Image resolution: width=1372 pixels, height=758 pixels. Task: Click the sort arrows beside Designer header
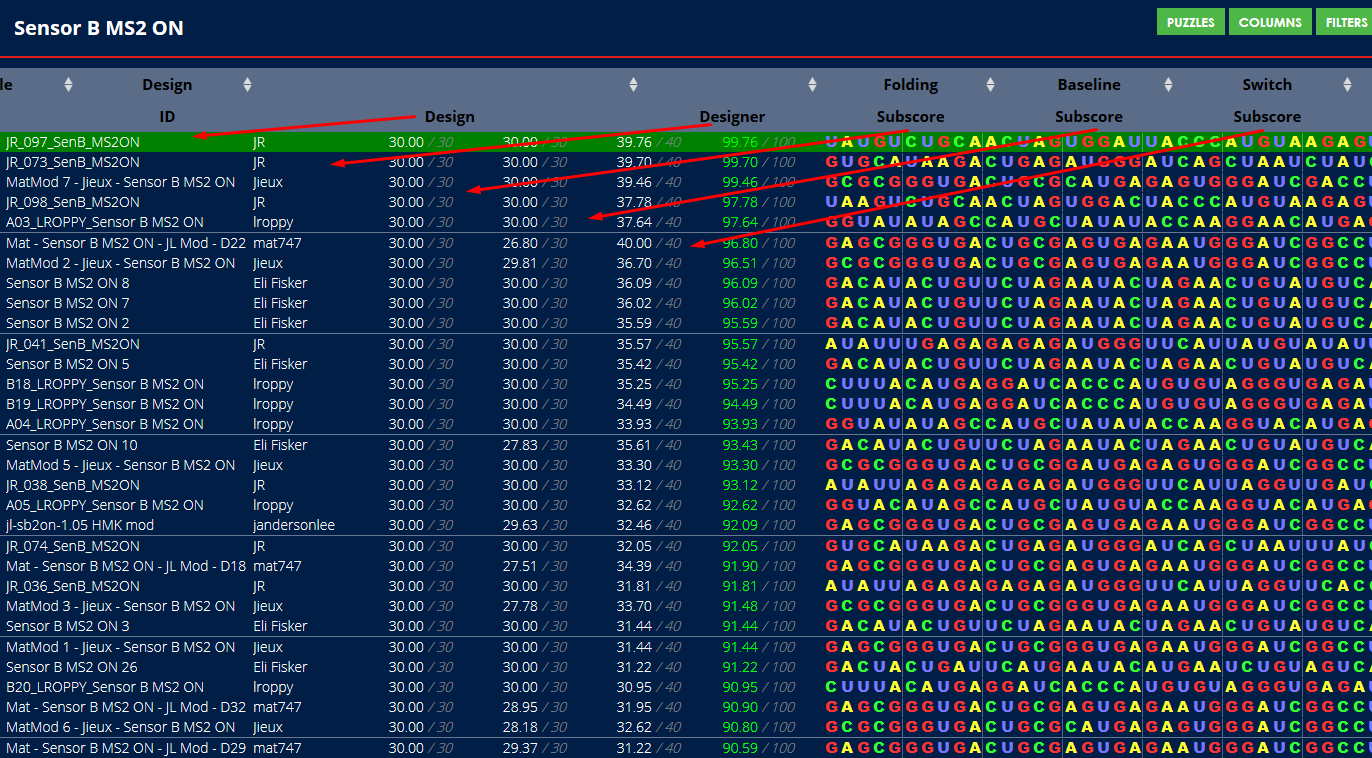point(812,85)
